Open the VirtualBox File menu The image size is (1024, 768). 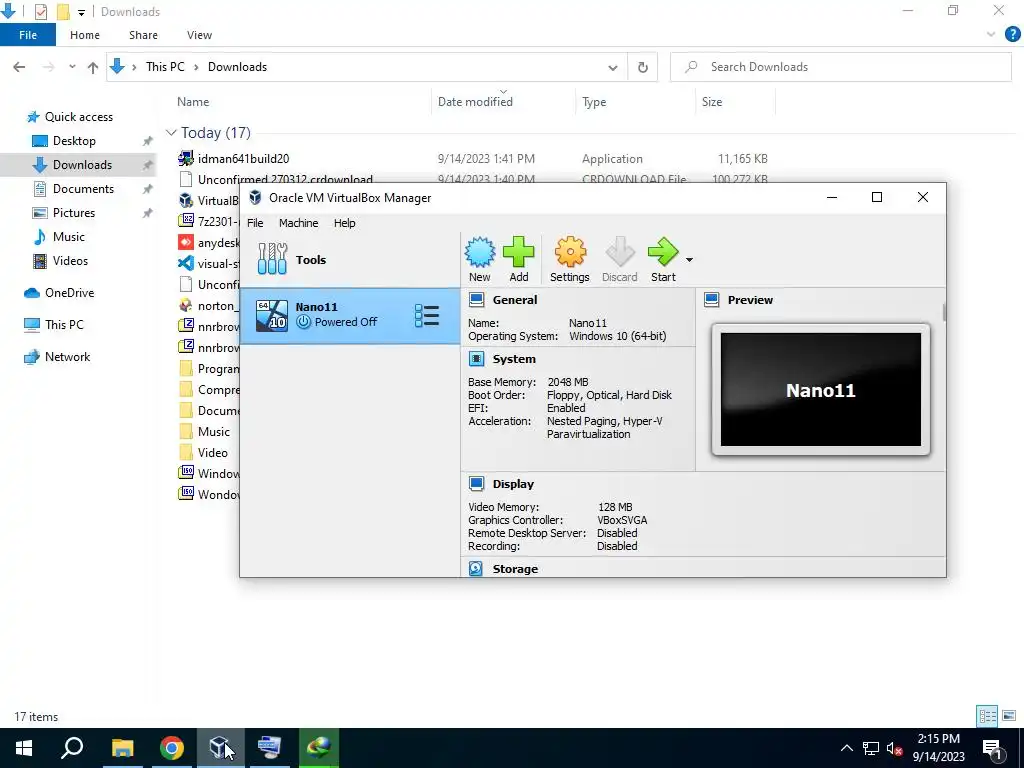[x=255, y=223]
